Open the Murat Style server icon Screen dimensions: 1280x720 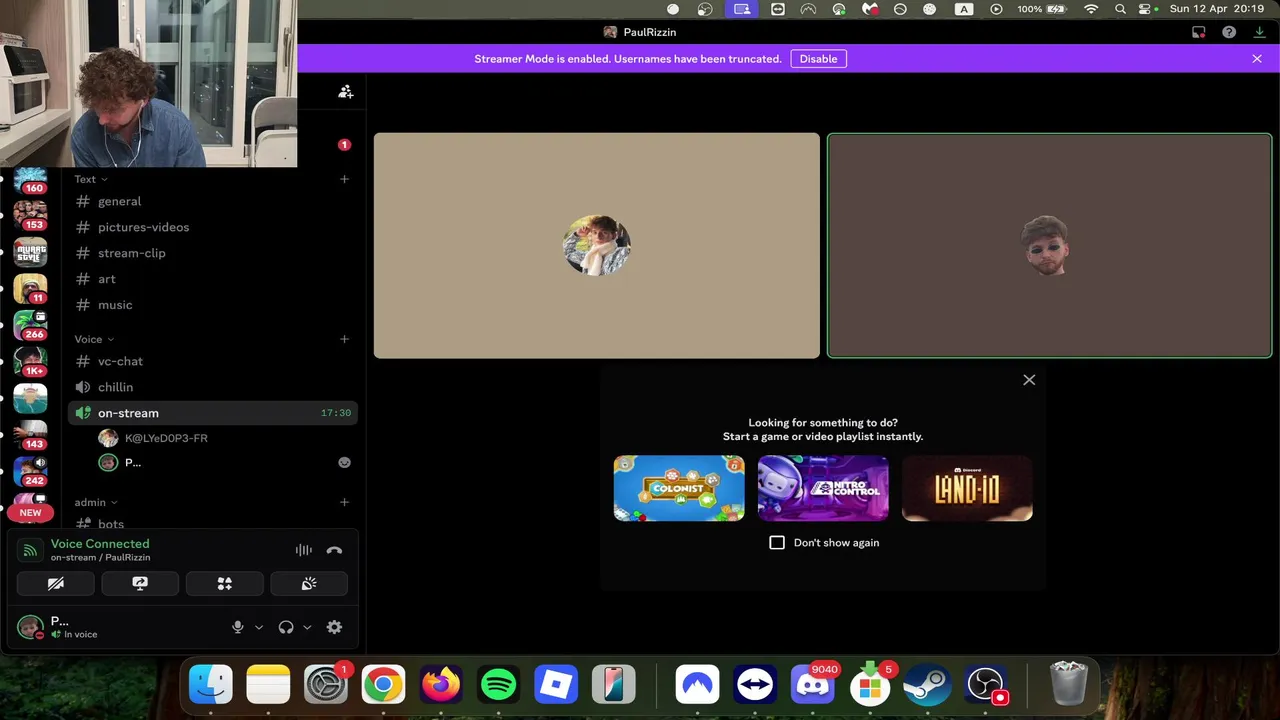(x=30, y=252)
